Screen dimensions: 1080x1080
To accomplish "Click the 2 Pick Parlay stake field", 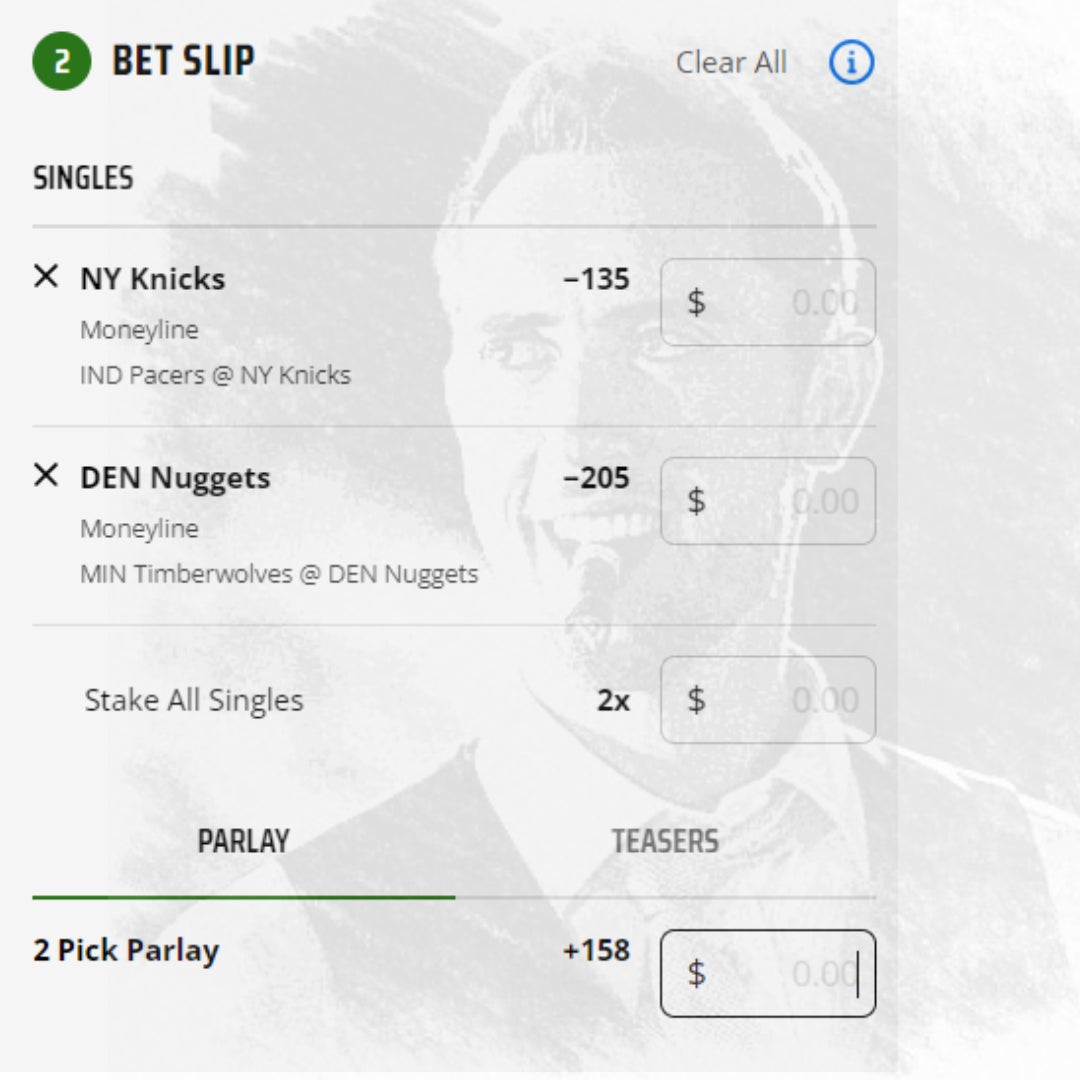I will tap(768, 973).
